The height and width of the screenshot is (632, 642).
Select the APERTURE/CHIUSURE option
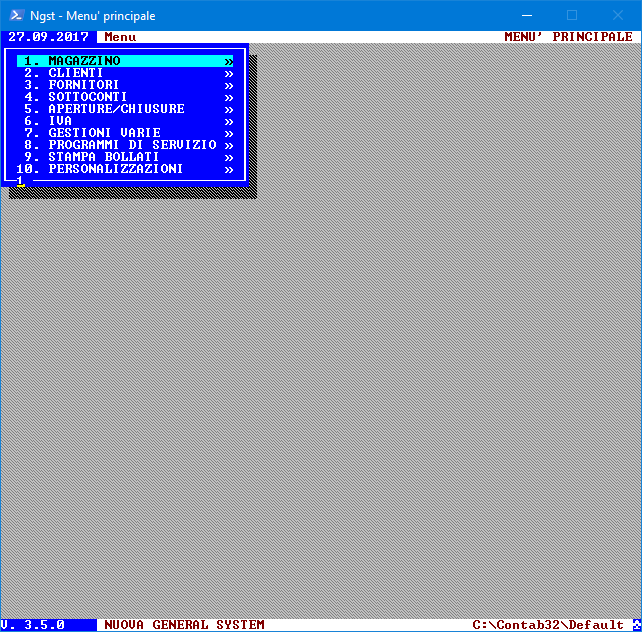click(x=116, y=109)
